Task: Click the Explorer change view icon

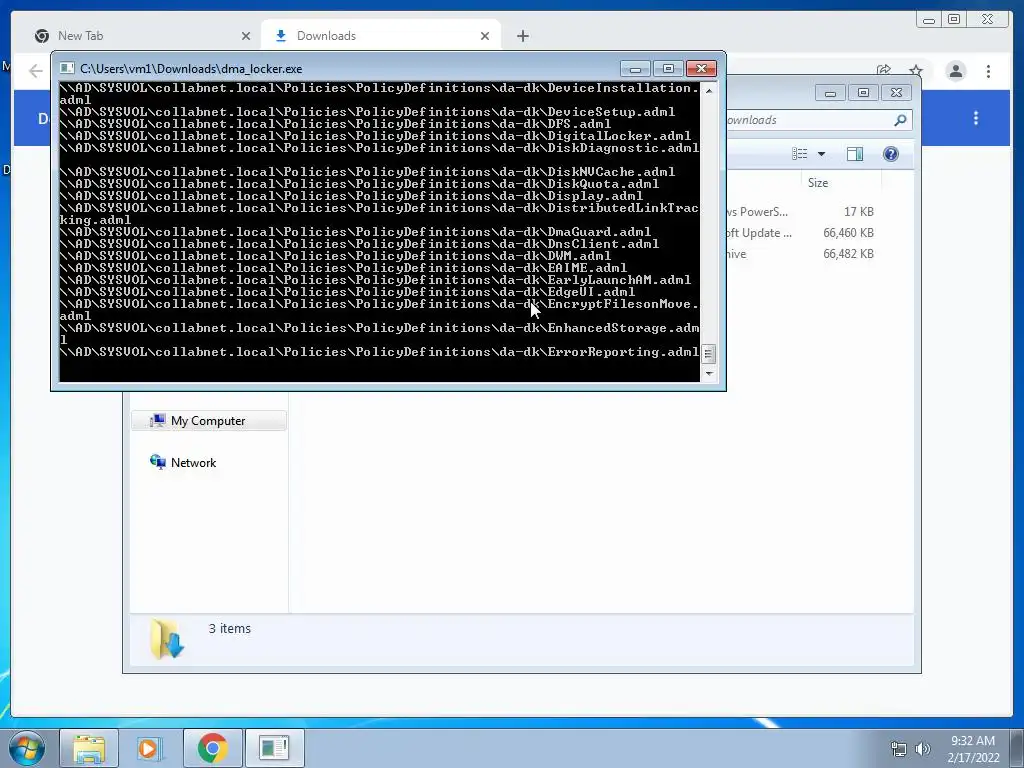Action: (x=799, y=153)
